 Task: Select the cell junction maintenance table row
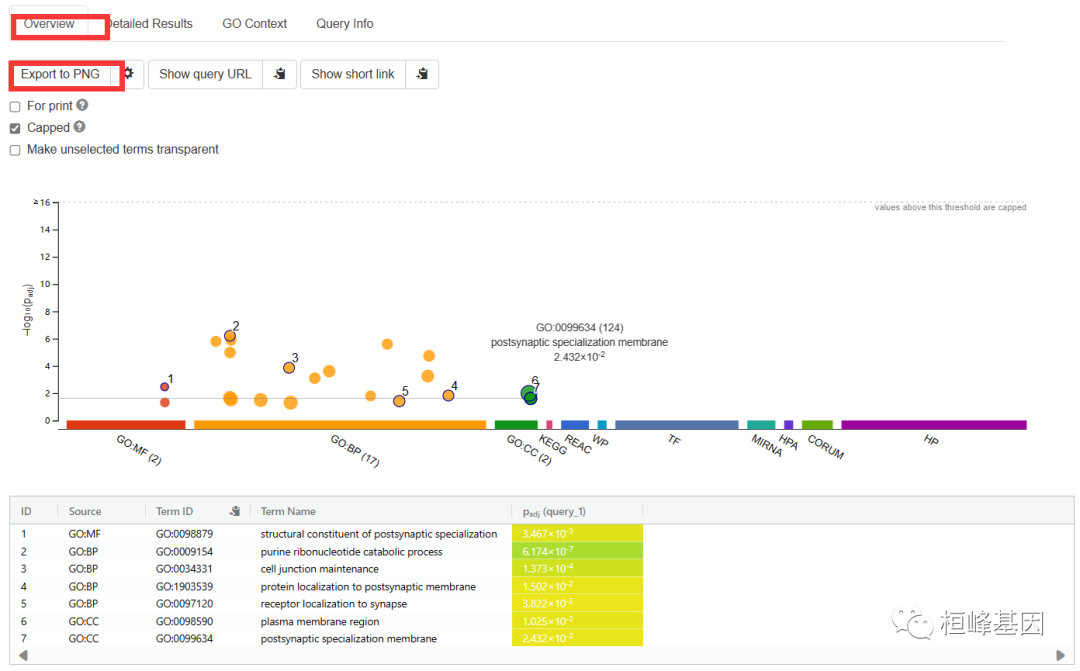[320, 569]
